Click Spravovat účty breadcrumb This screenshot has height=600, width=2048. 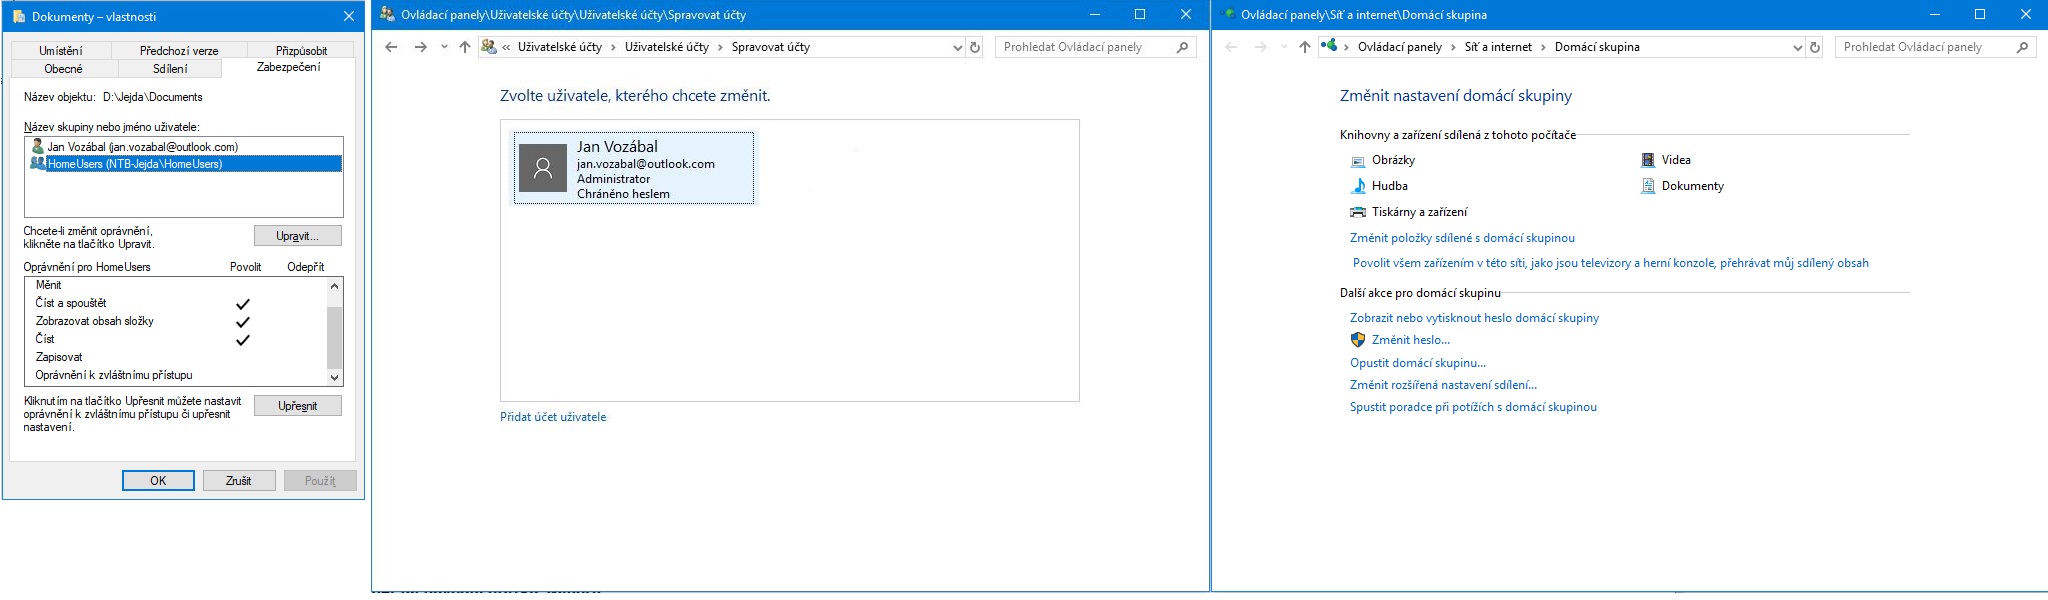click(771, 47)
